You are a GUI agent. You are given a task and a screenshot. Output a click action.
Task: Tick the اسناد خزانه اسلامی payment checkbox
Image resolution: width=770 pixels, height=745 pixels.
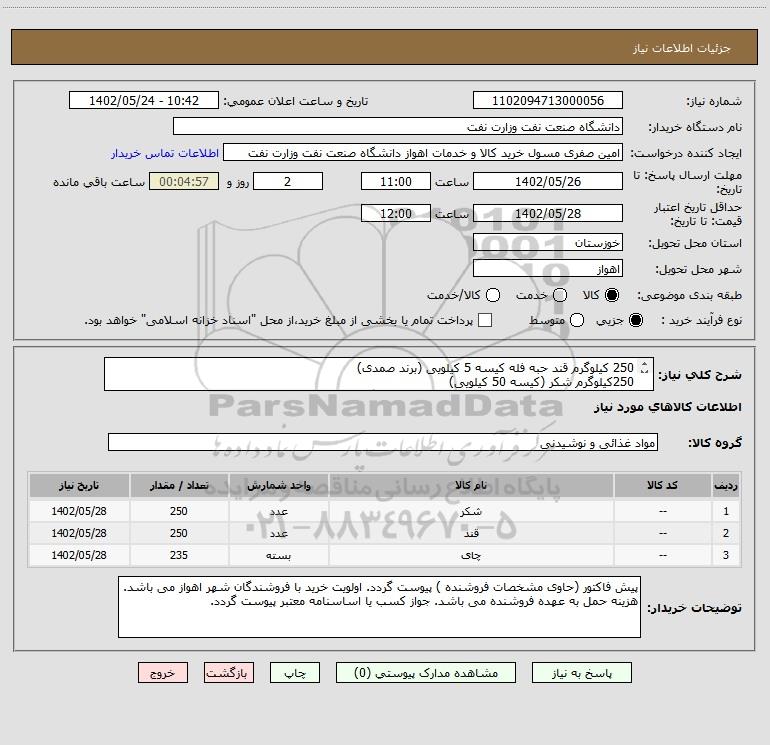tap(485, 320)
